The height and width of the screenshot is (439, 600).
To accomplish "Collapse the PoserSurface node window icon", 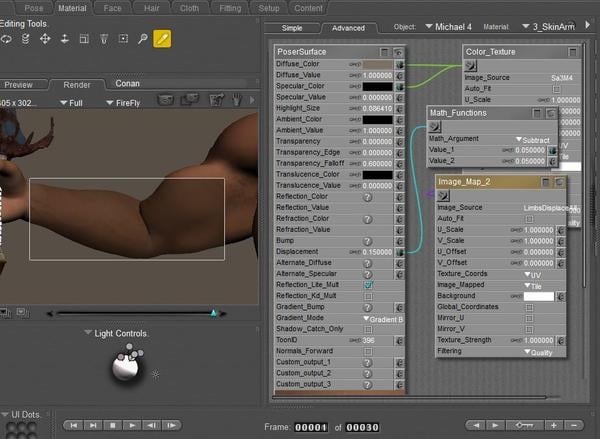I will (x=384, y=52).
